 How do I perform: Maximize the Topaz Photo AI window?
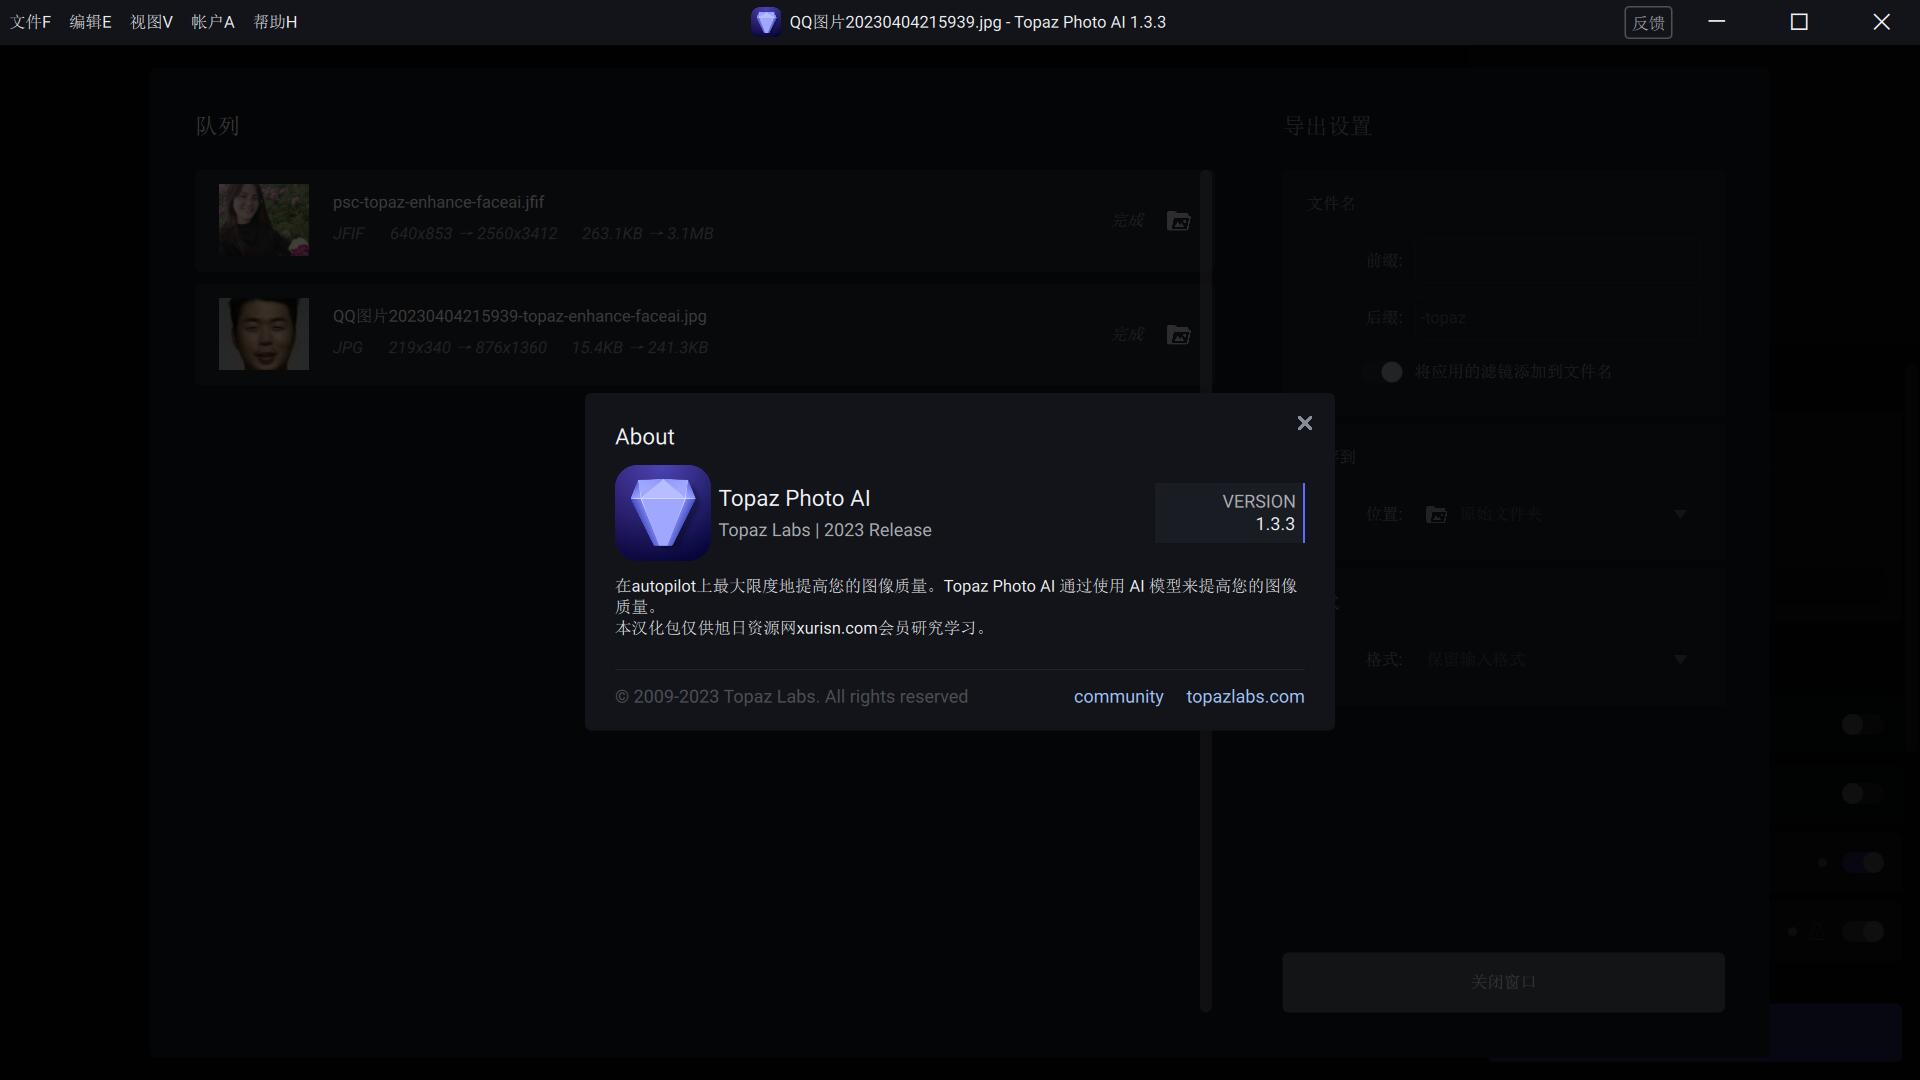(1799, 22)
